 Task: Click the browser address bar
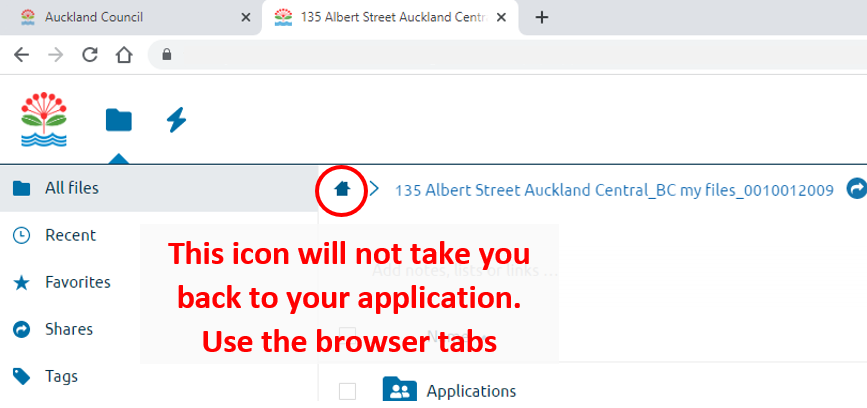click(x=500, y=55)
